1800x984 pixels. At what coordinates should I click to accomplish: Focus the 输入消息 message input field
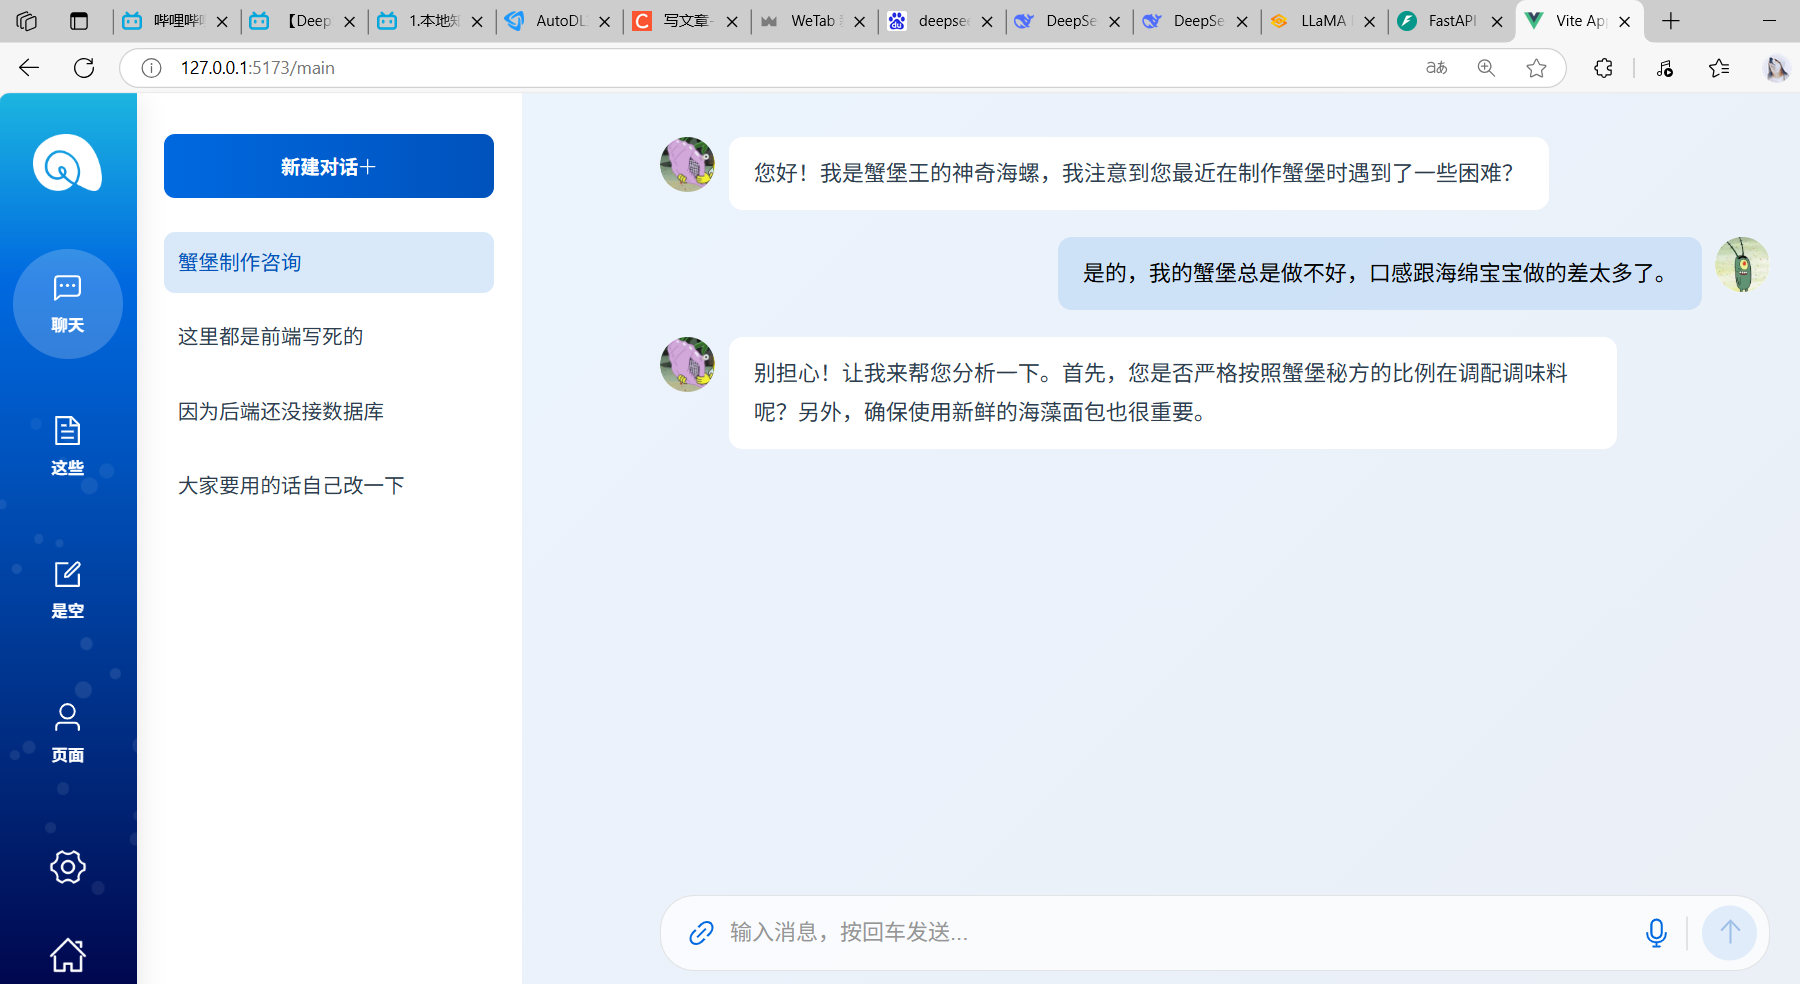tap(1175, 933)
